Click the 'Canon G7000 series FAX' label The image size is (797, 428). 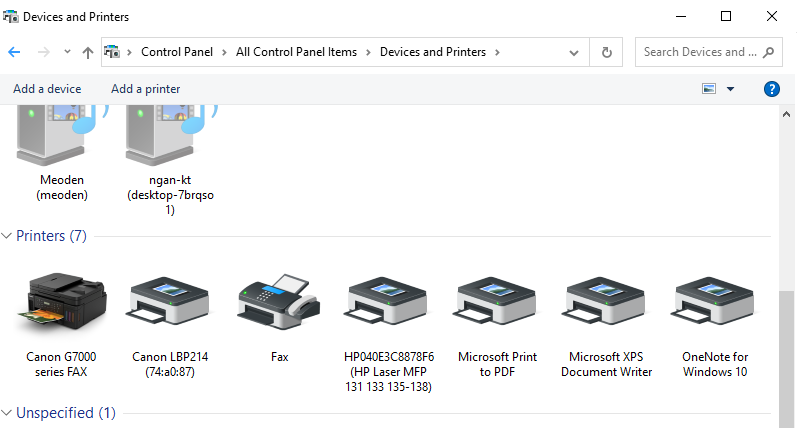(x=61, y=364)
